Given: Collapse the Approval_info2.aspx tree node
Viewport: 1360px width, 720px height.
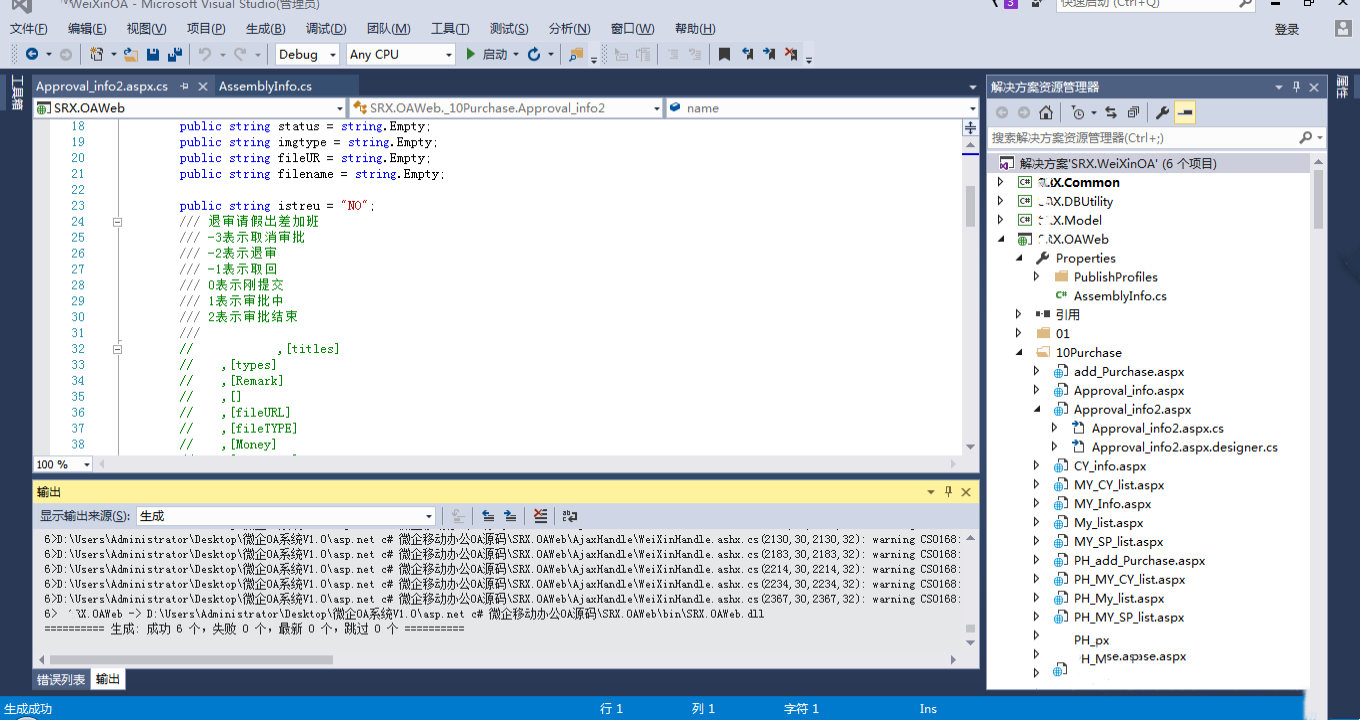Looking at the screenshot, I should [x=1037, y=409].
